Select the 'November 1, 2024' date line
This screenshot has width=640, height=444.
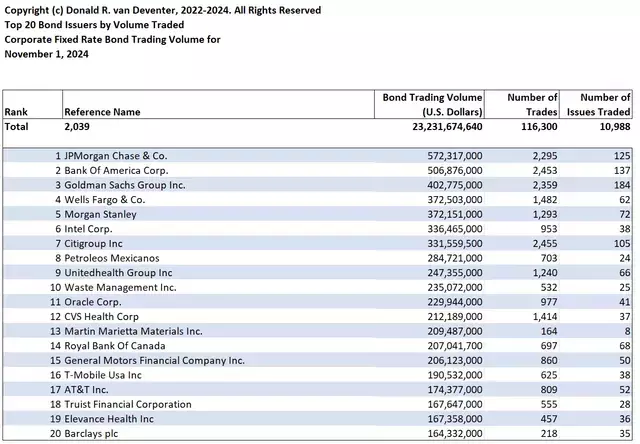pyautogui.click(x=47, y=54)
